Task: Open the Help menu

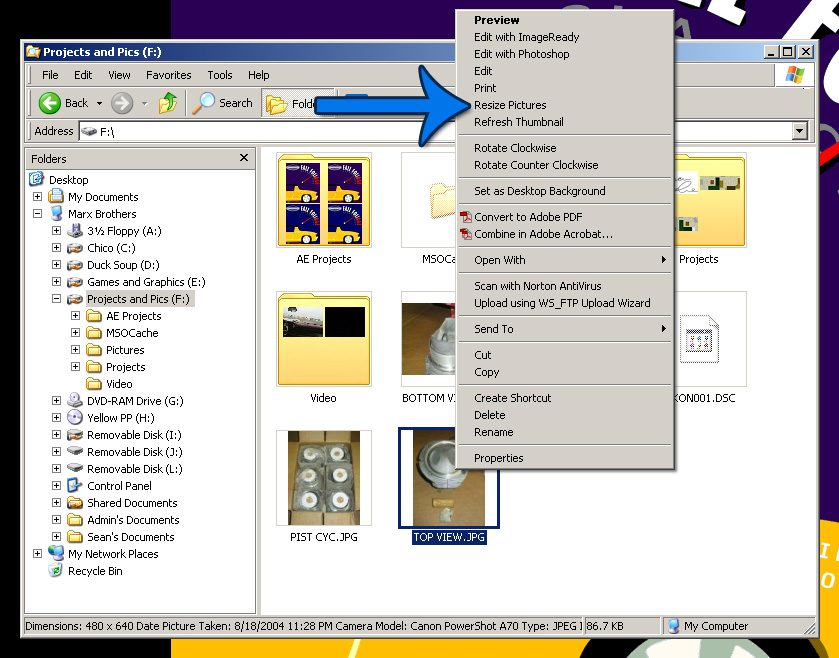Action: point(258,75)
